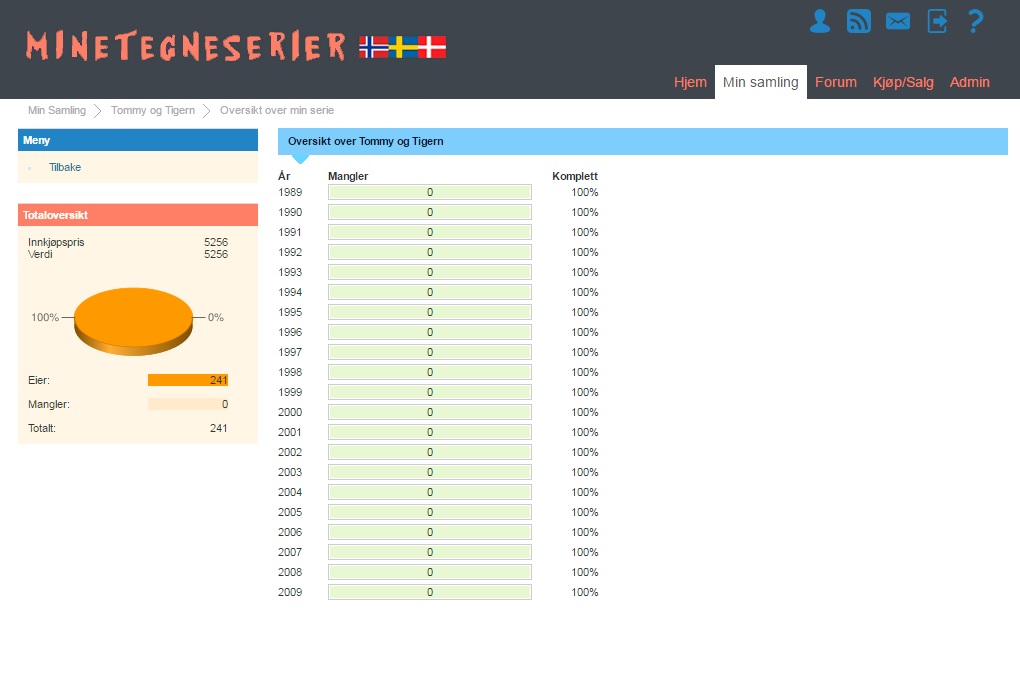Click the year 2002 label
Screen dimensions: 1020x694
click(x=290, y=452)
